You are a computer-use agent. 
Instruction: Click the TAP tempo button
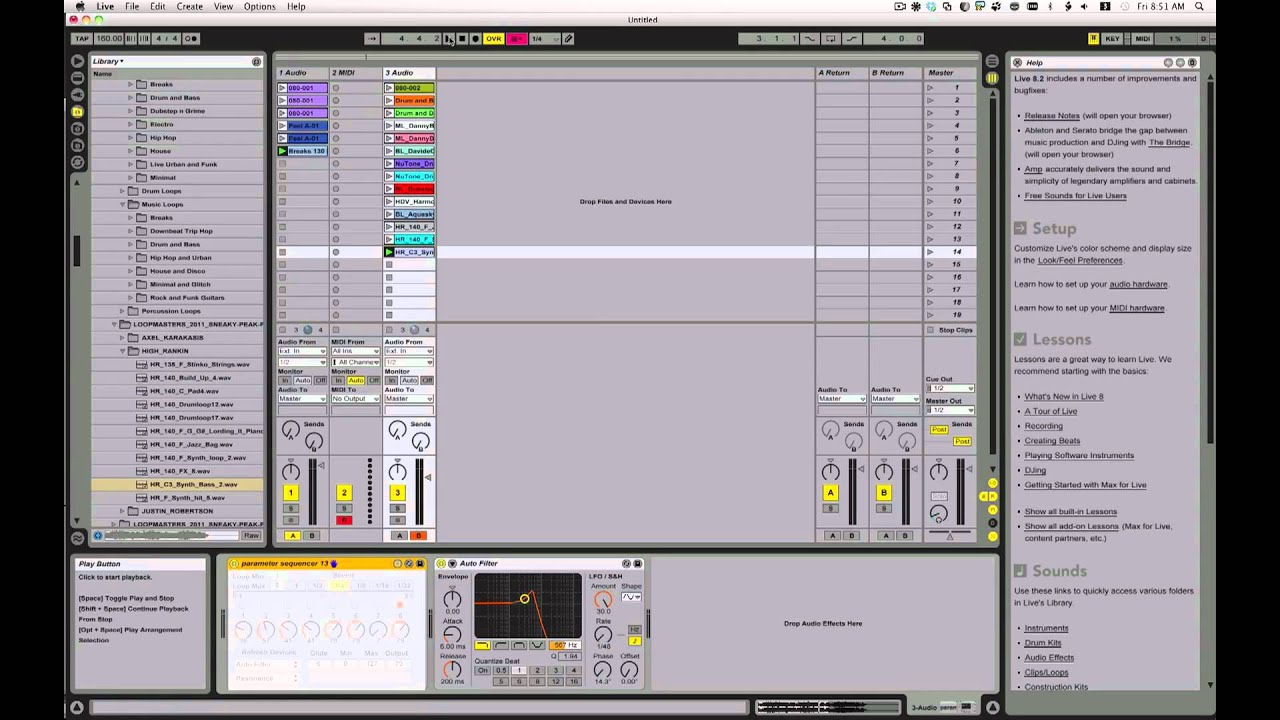pos(82,39)
